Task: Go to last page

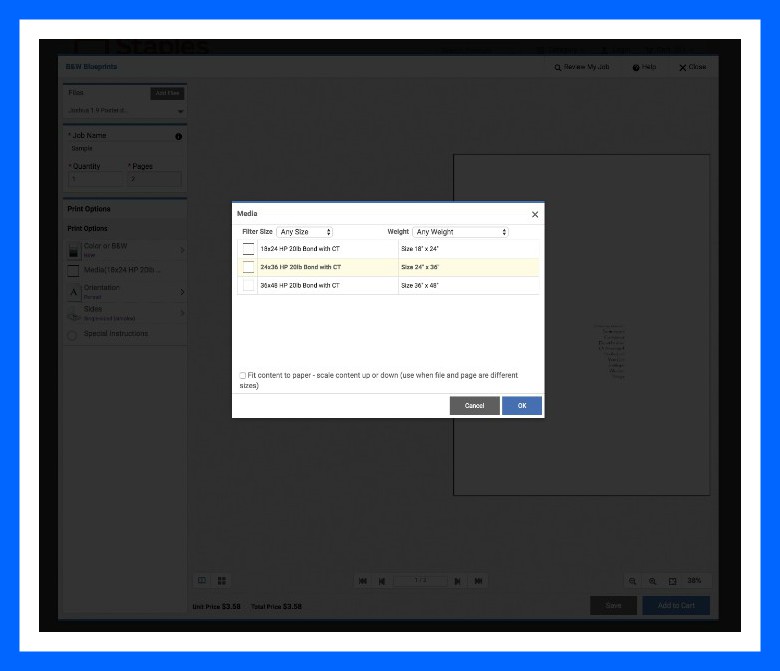Action: coord(479,581)
